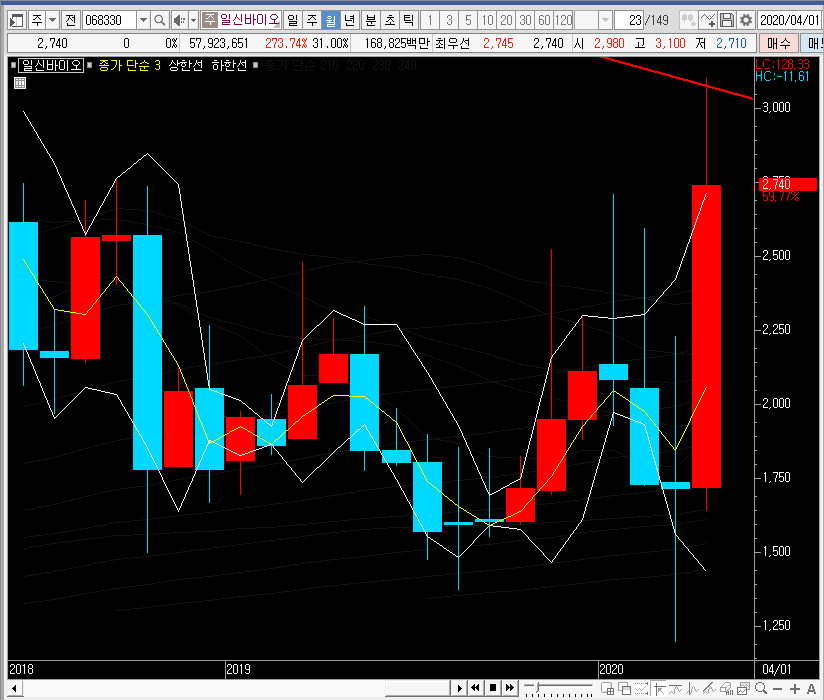Image resolution: width=824 pixels, height=700 pixels.
Task: Click the playback speed slider handle
Action: (x=538, y=687)
